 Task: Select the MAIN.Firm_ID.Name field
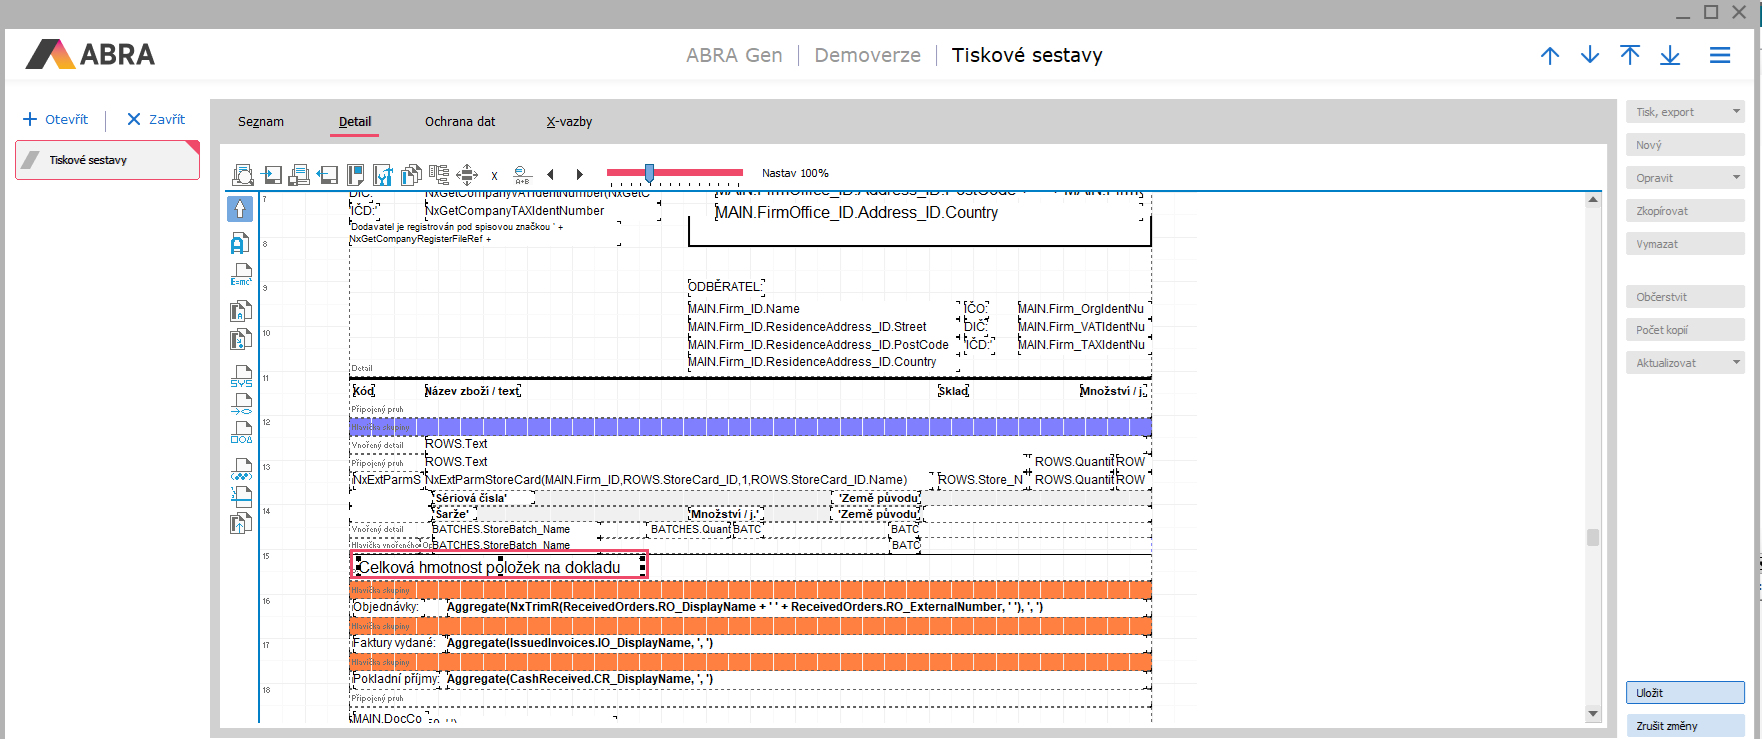click(822, 309)
